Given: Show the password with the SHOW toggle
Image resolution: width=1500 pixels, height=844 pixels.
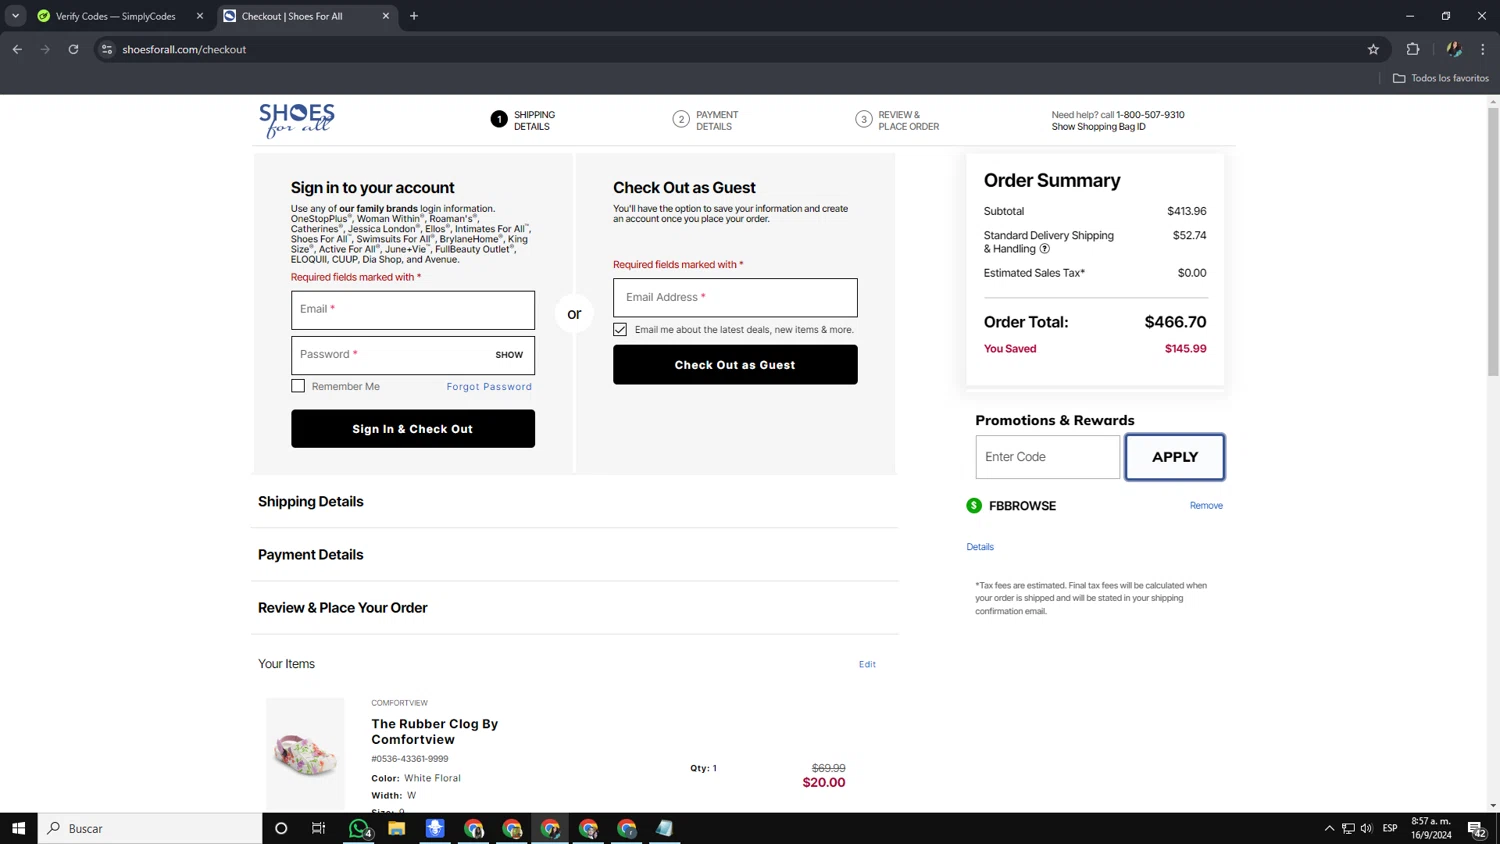Looking at the screenshot, I should [x=509, y=355].
